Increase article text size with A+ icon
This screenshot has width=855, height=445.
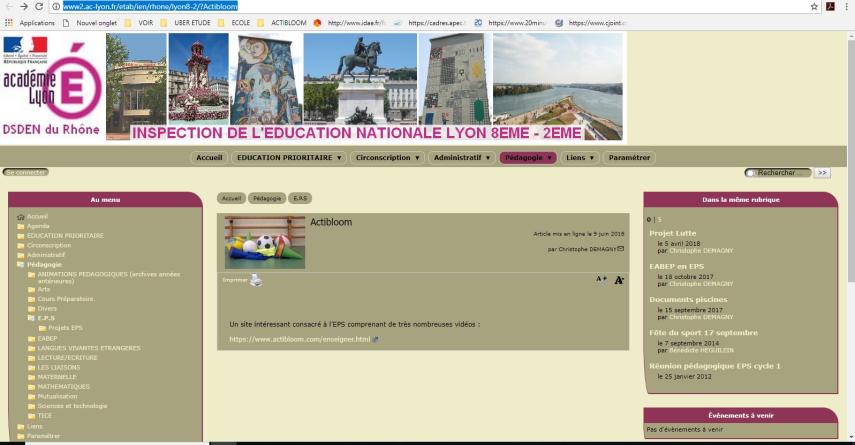pyautogui.click(x=601, y=280)
